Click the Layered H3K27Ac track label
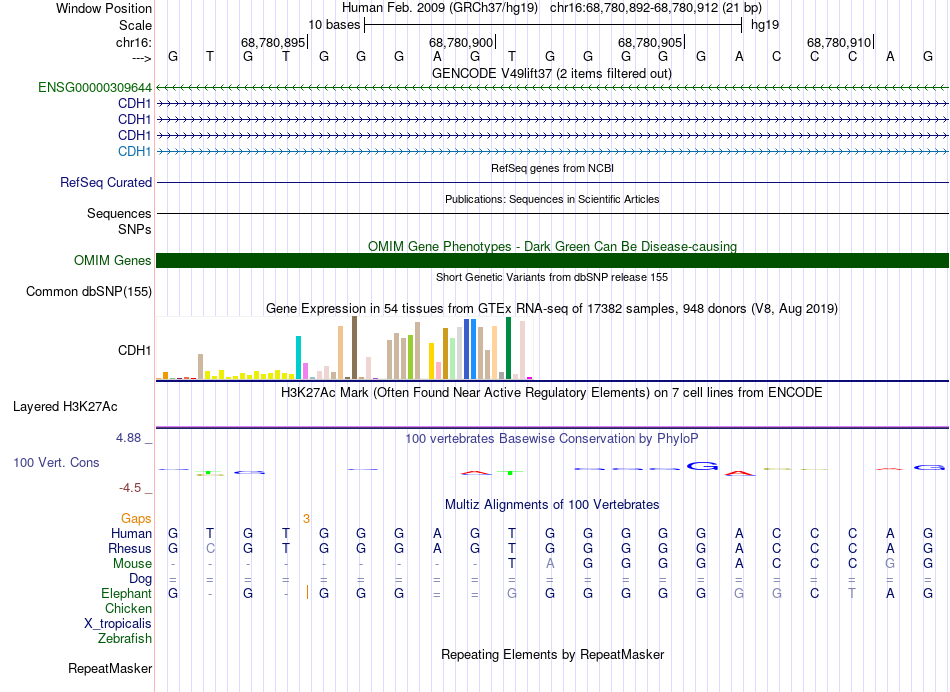Viewport: 950px width, 692px height. [x=65, y=407]
